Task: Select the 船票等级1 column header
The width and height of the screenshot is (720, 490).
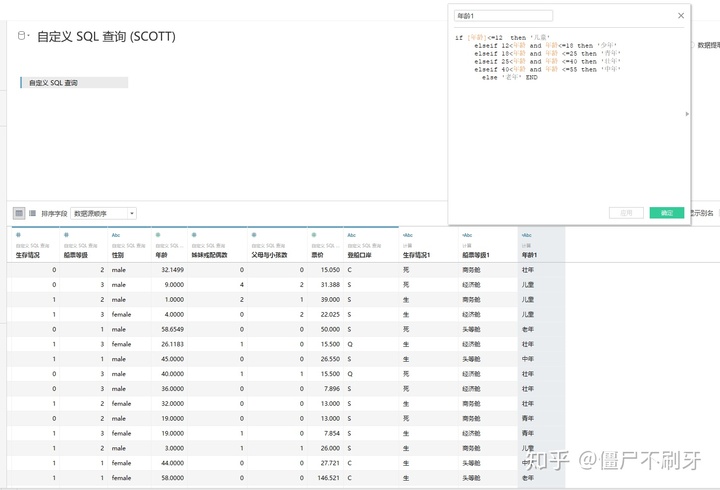Action: click(x=476, y=255)
